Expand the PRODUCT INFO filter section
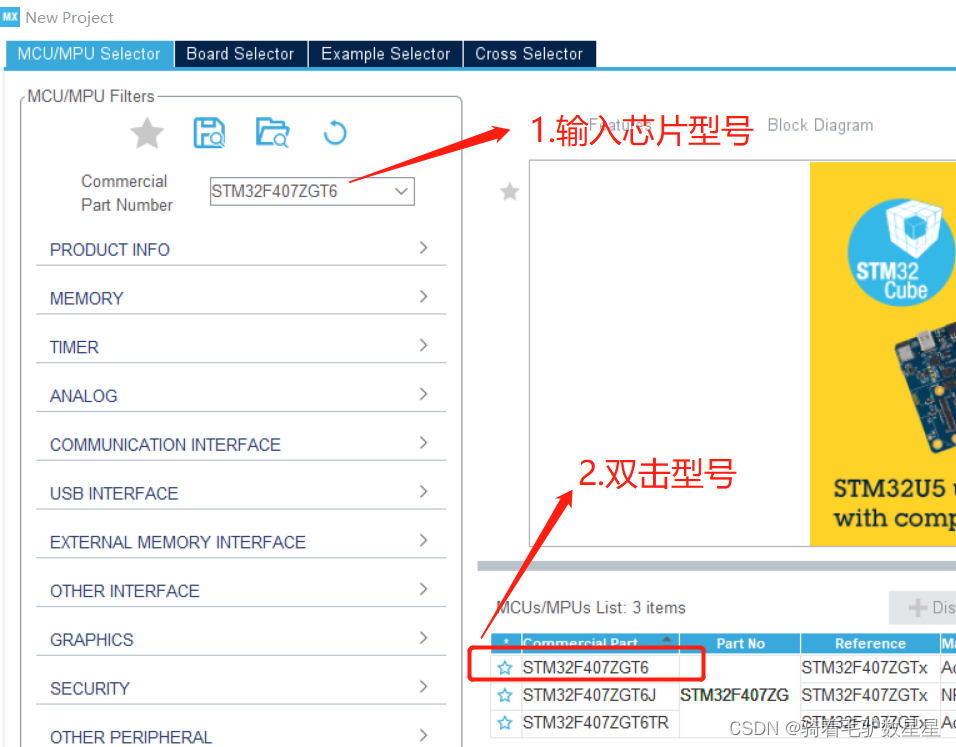The width and height of the screenshot is (956, 747). point(241,249)
